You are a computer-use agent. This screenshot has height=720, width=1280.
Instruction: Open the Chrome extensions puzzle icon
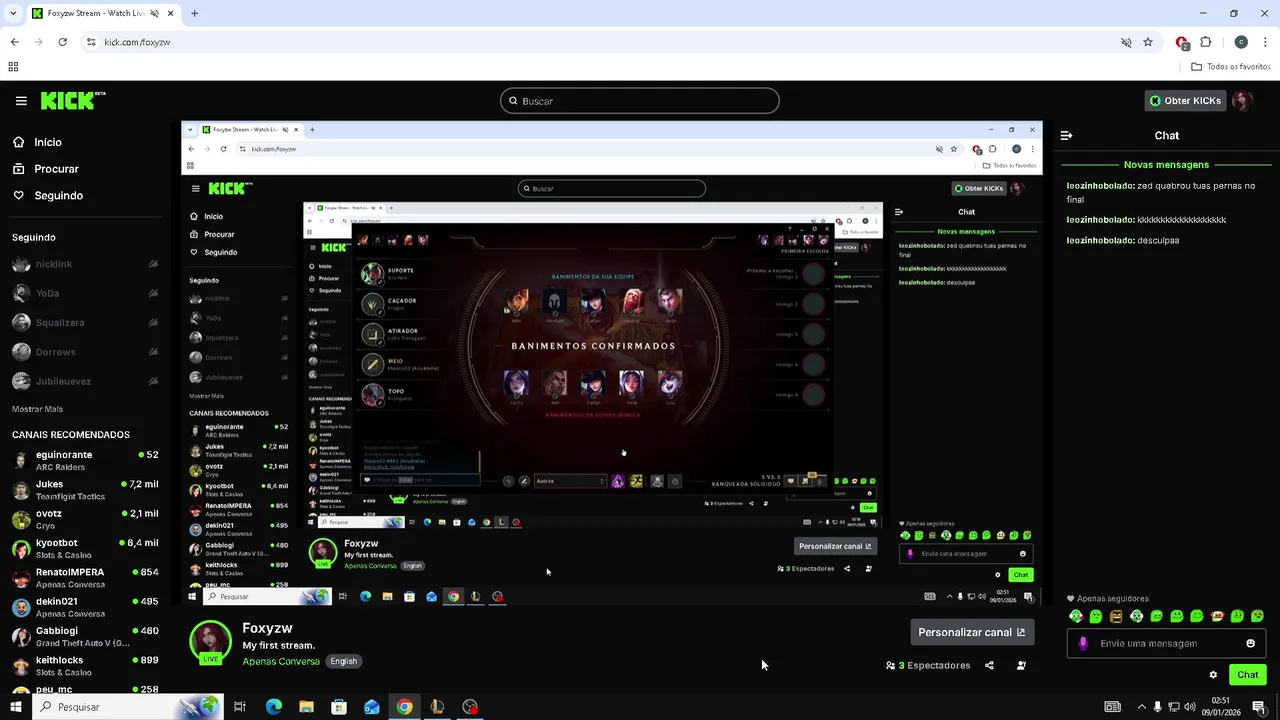[x=1205, y=42]
